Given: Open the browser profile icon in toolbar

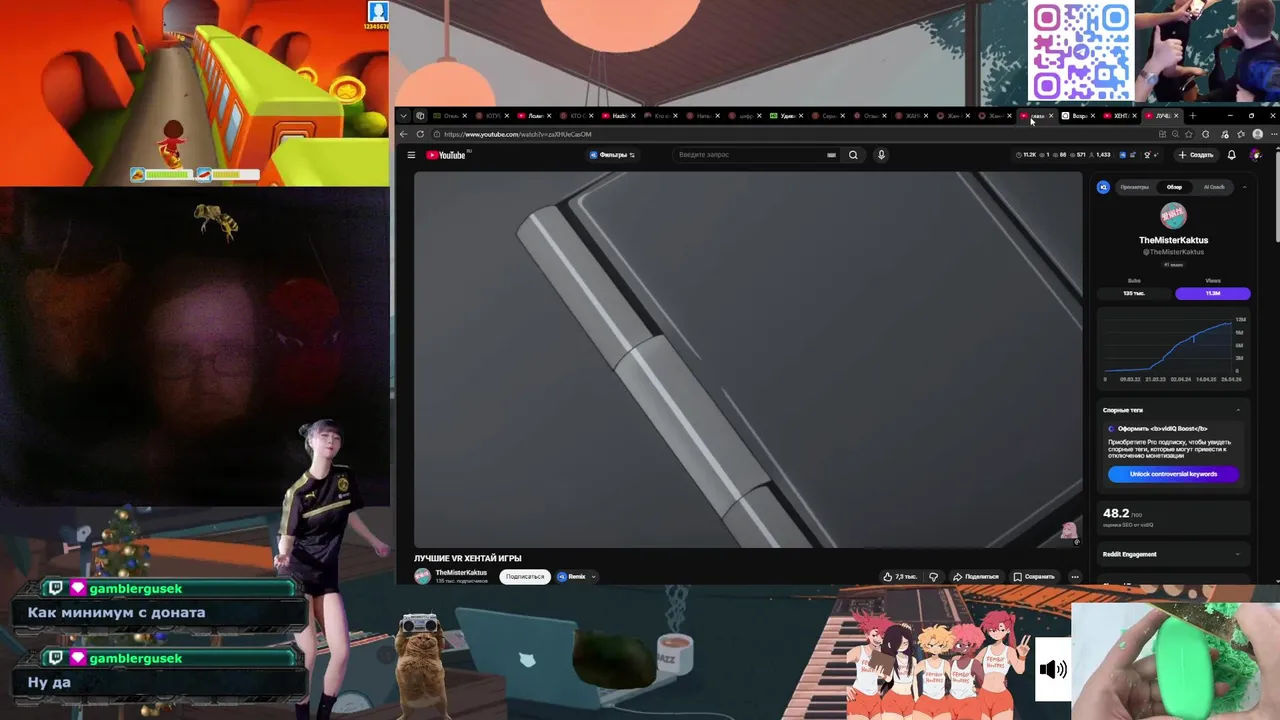Looking at the screenshot, I should (1257, 134).
